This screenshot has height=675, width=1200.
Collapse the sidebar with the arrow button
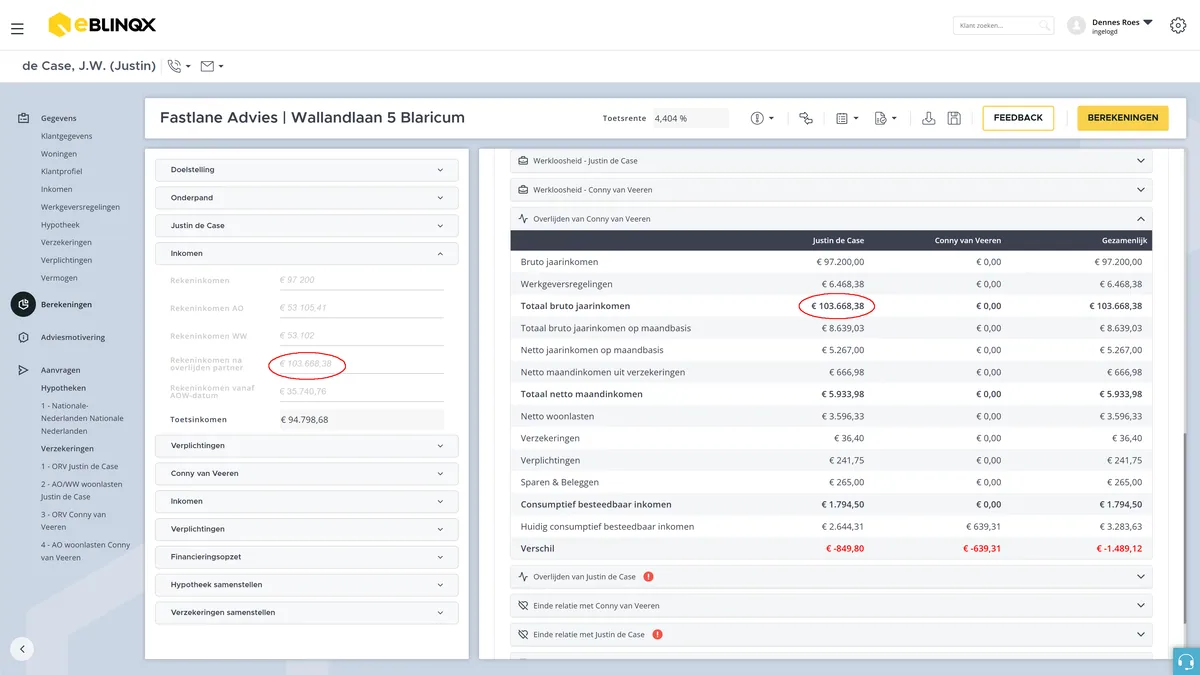click(22, 648)
